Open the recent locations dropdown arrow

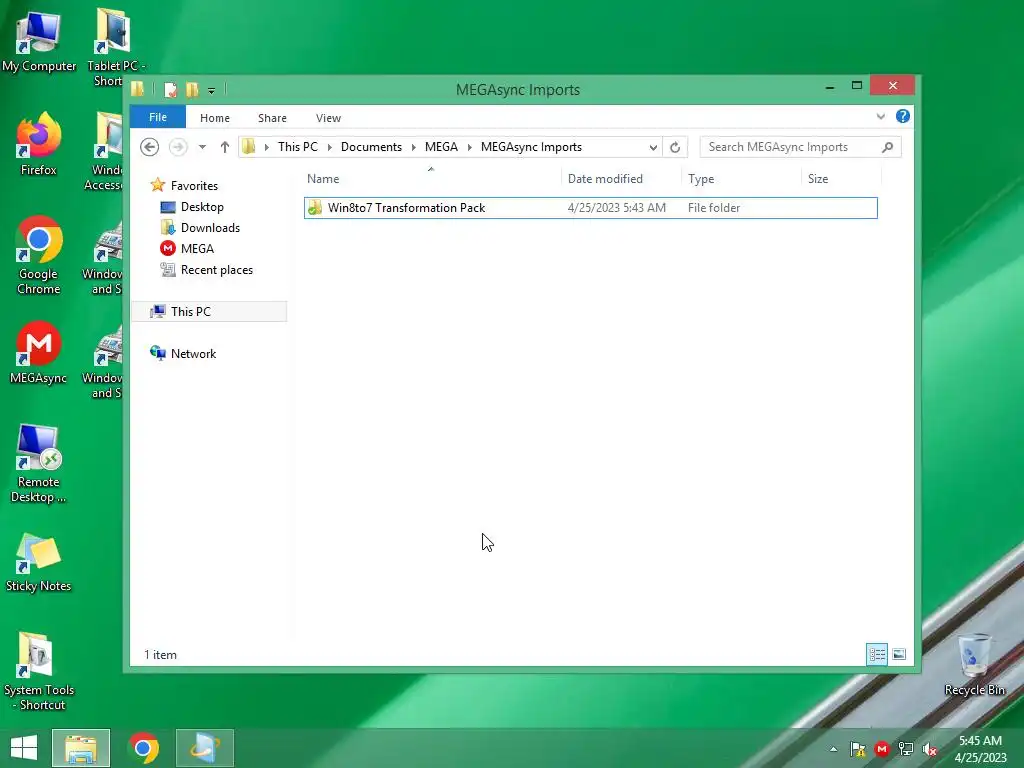pos(202,147)
